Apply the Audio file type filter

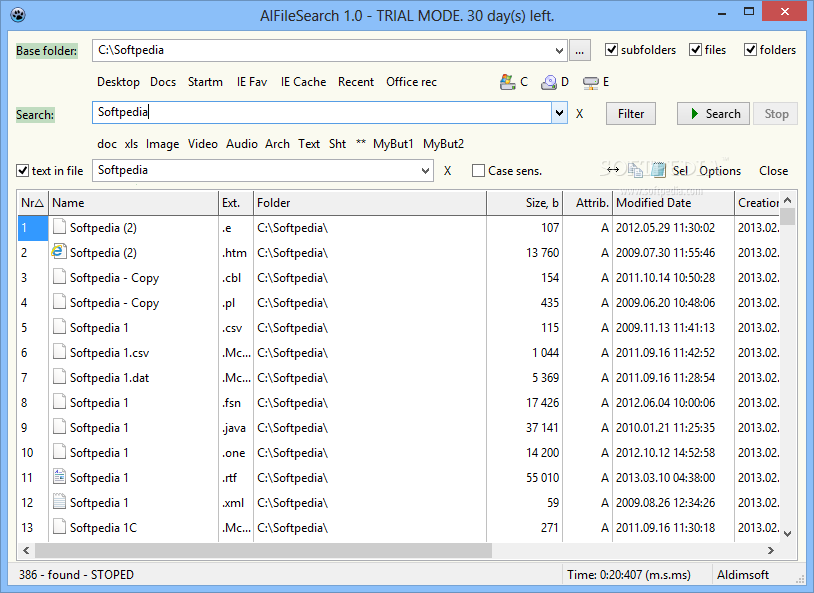(241, 144)
